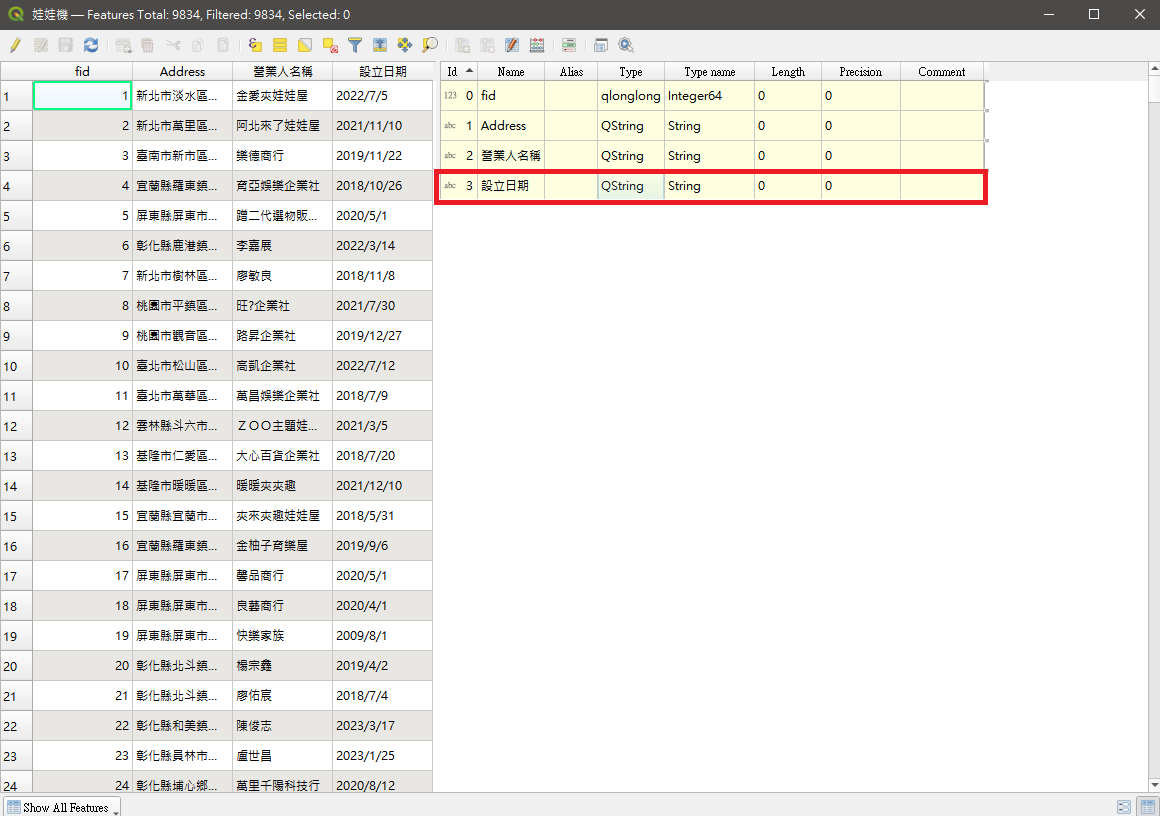Refresh the table with the reload icon

(x=91, y=45)
